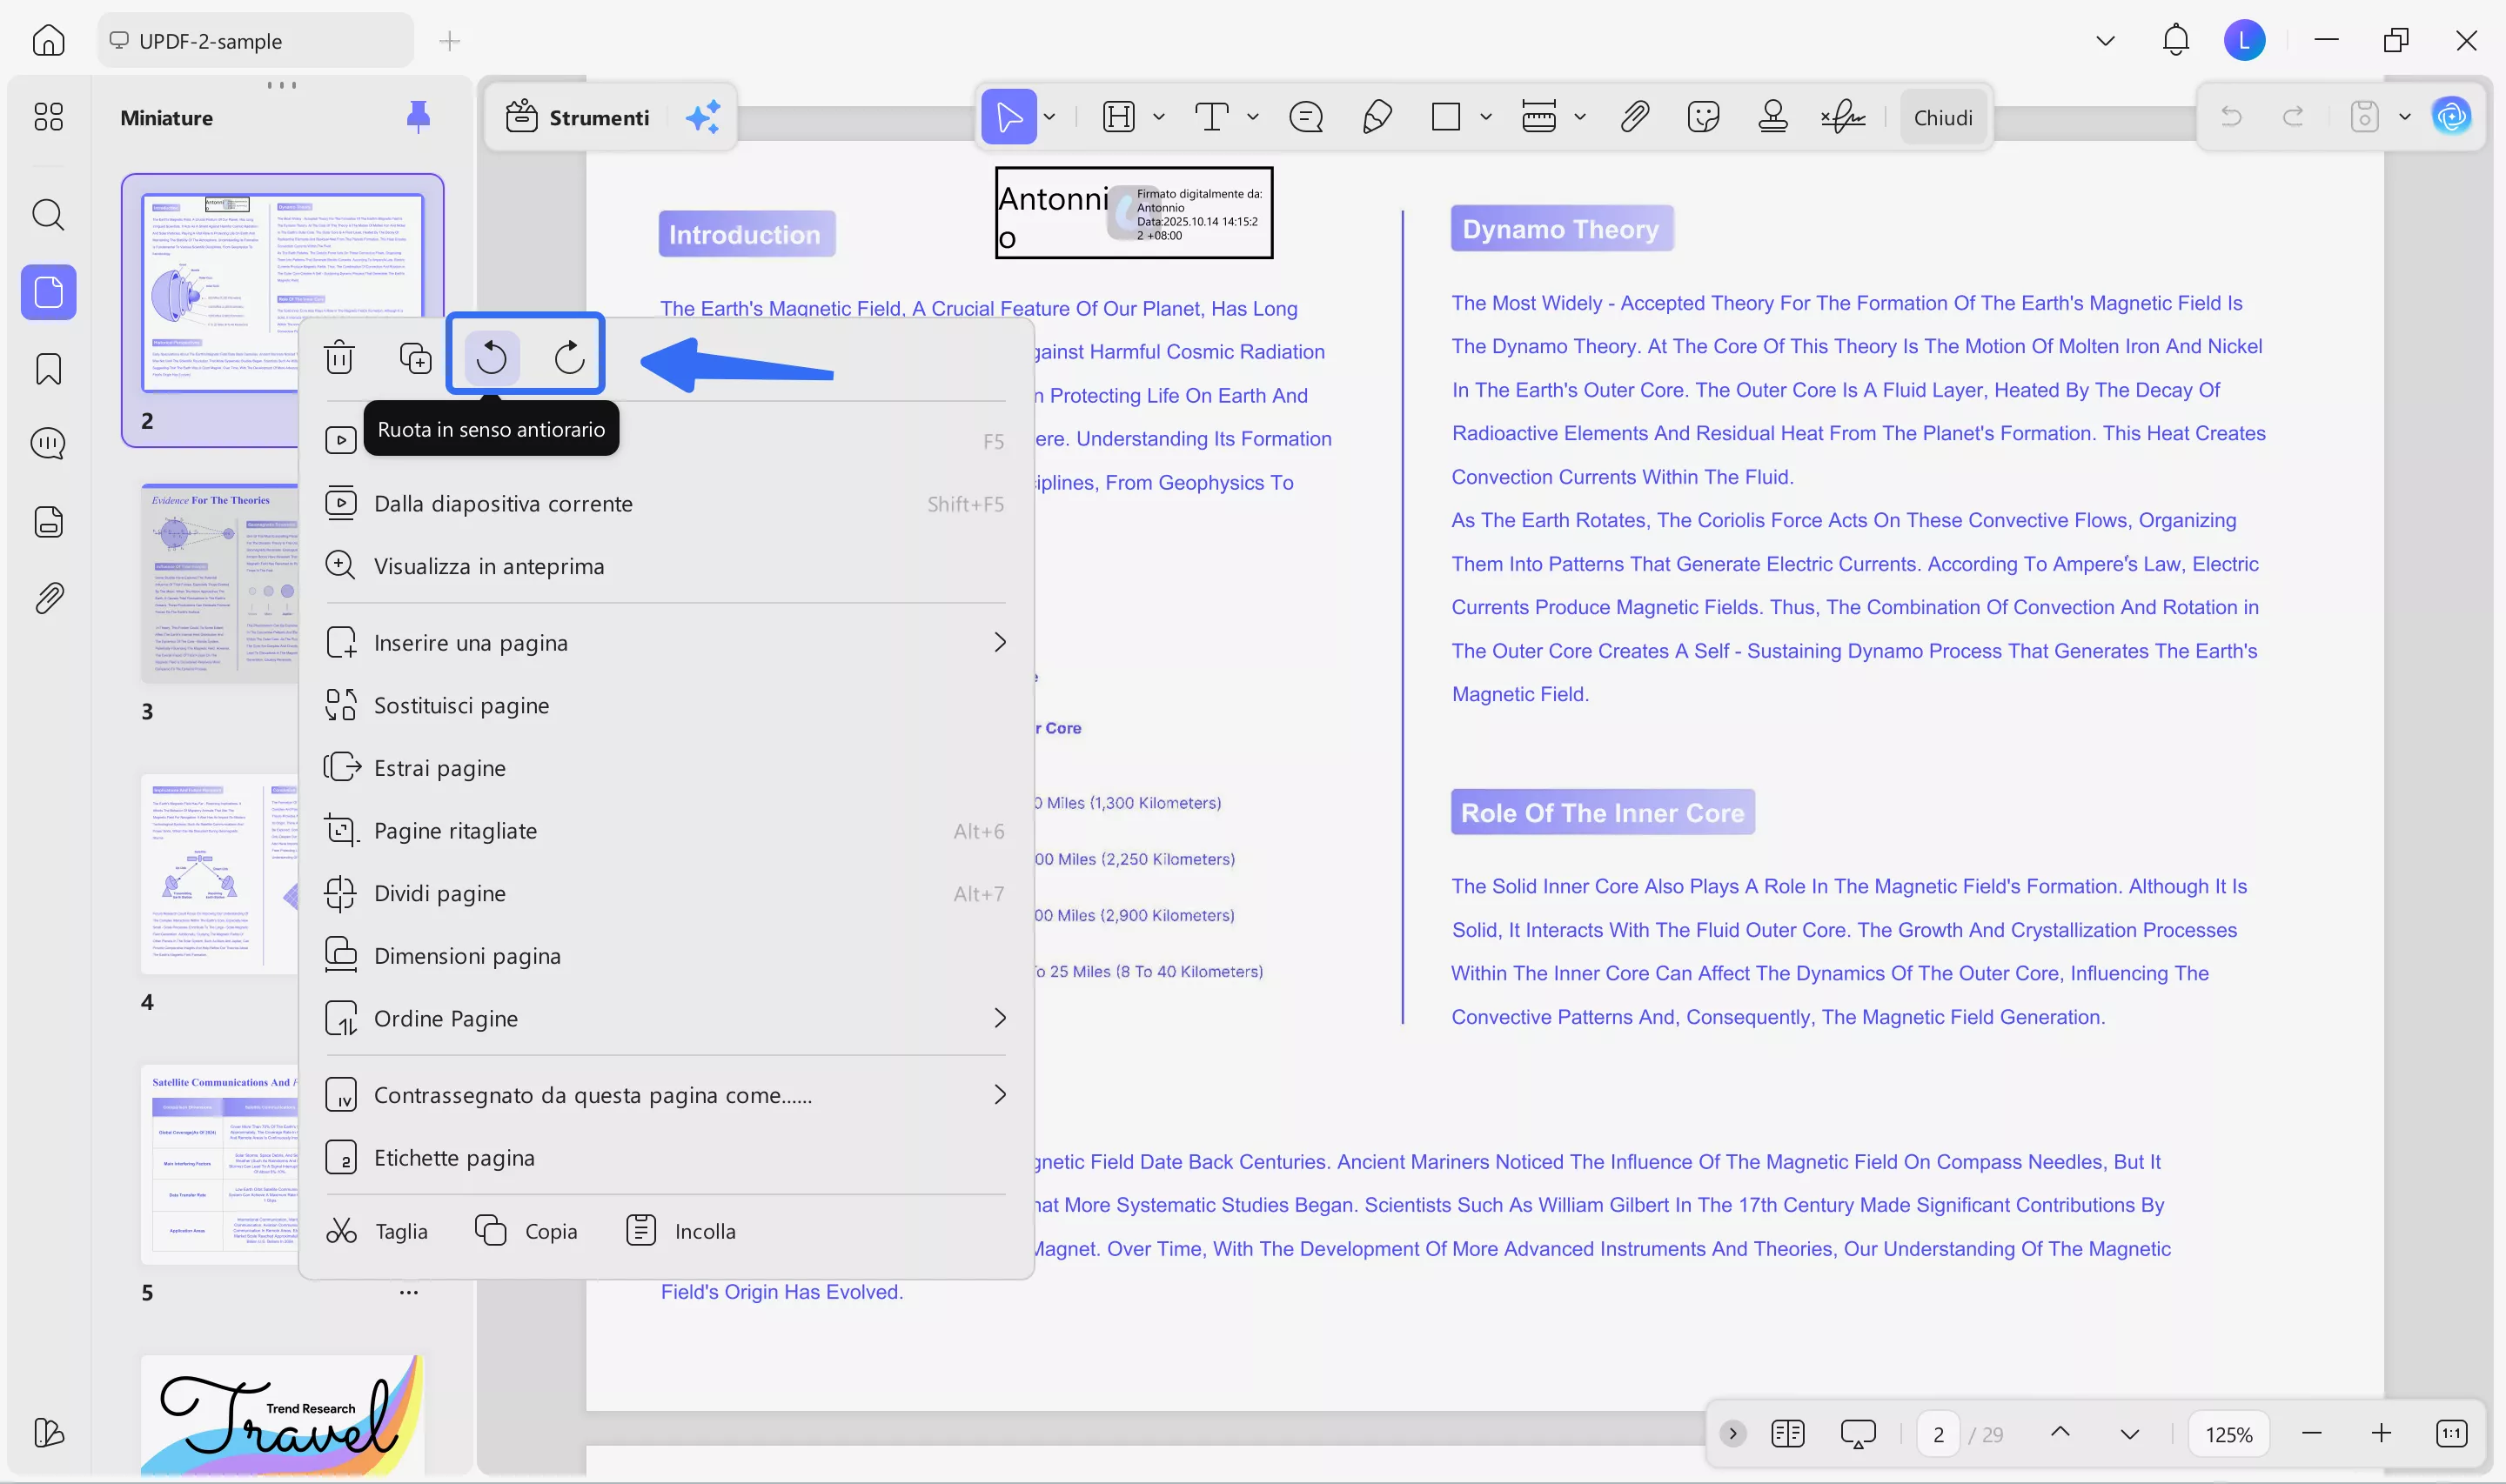Rotate the page counterclockwise
2506x1484 pixels.
pos(491,356)
